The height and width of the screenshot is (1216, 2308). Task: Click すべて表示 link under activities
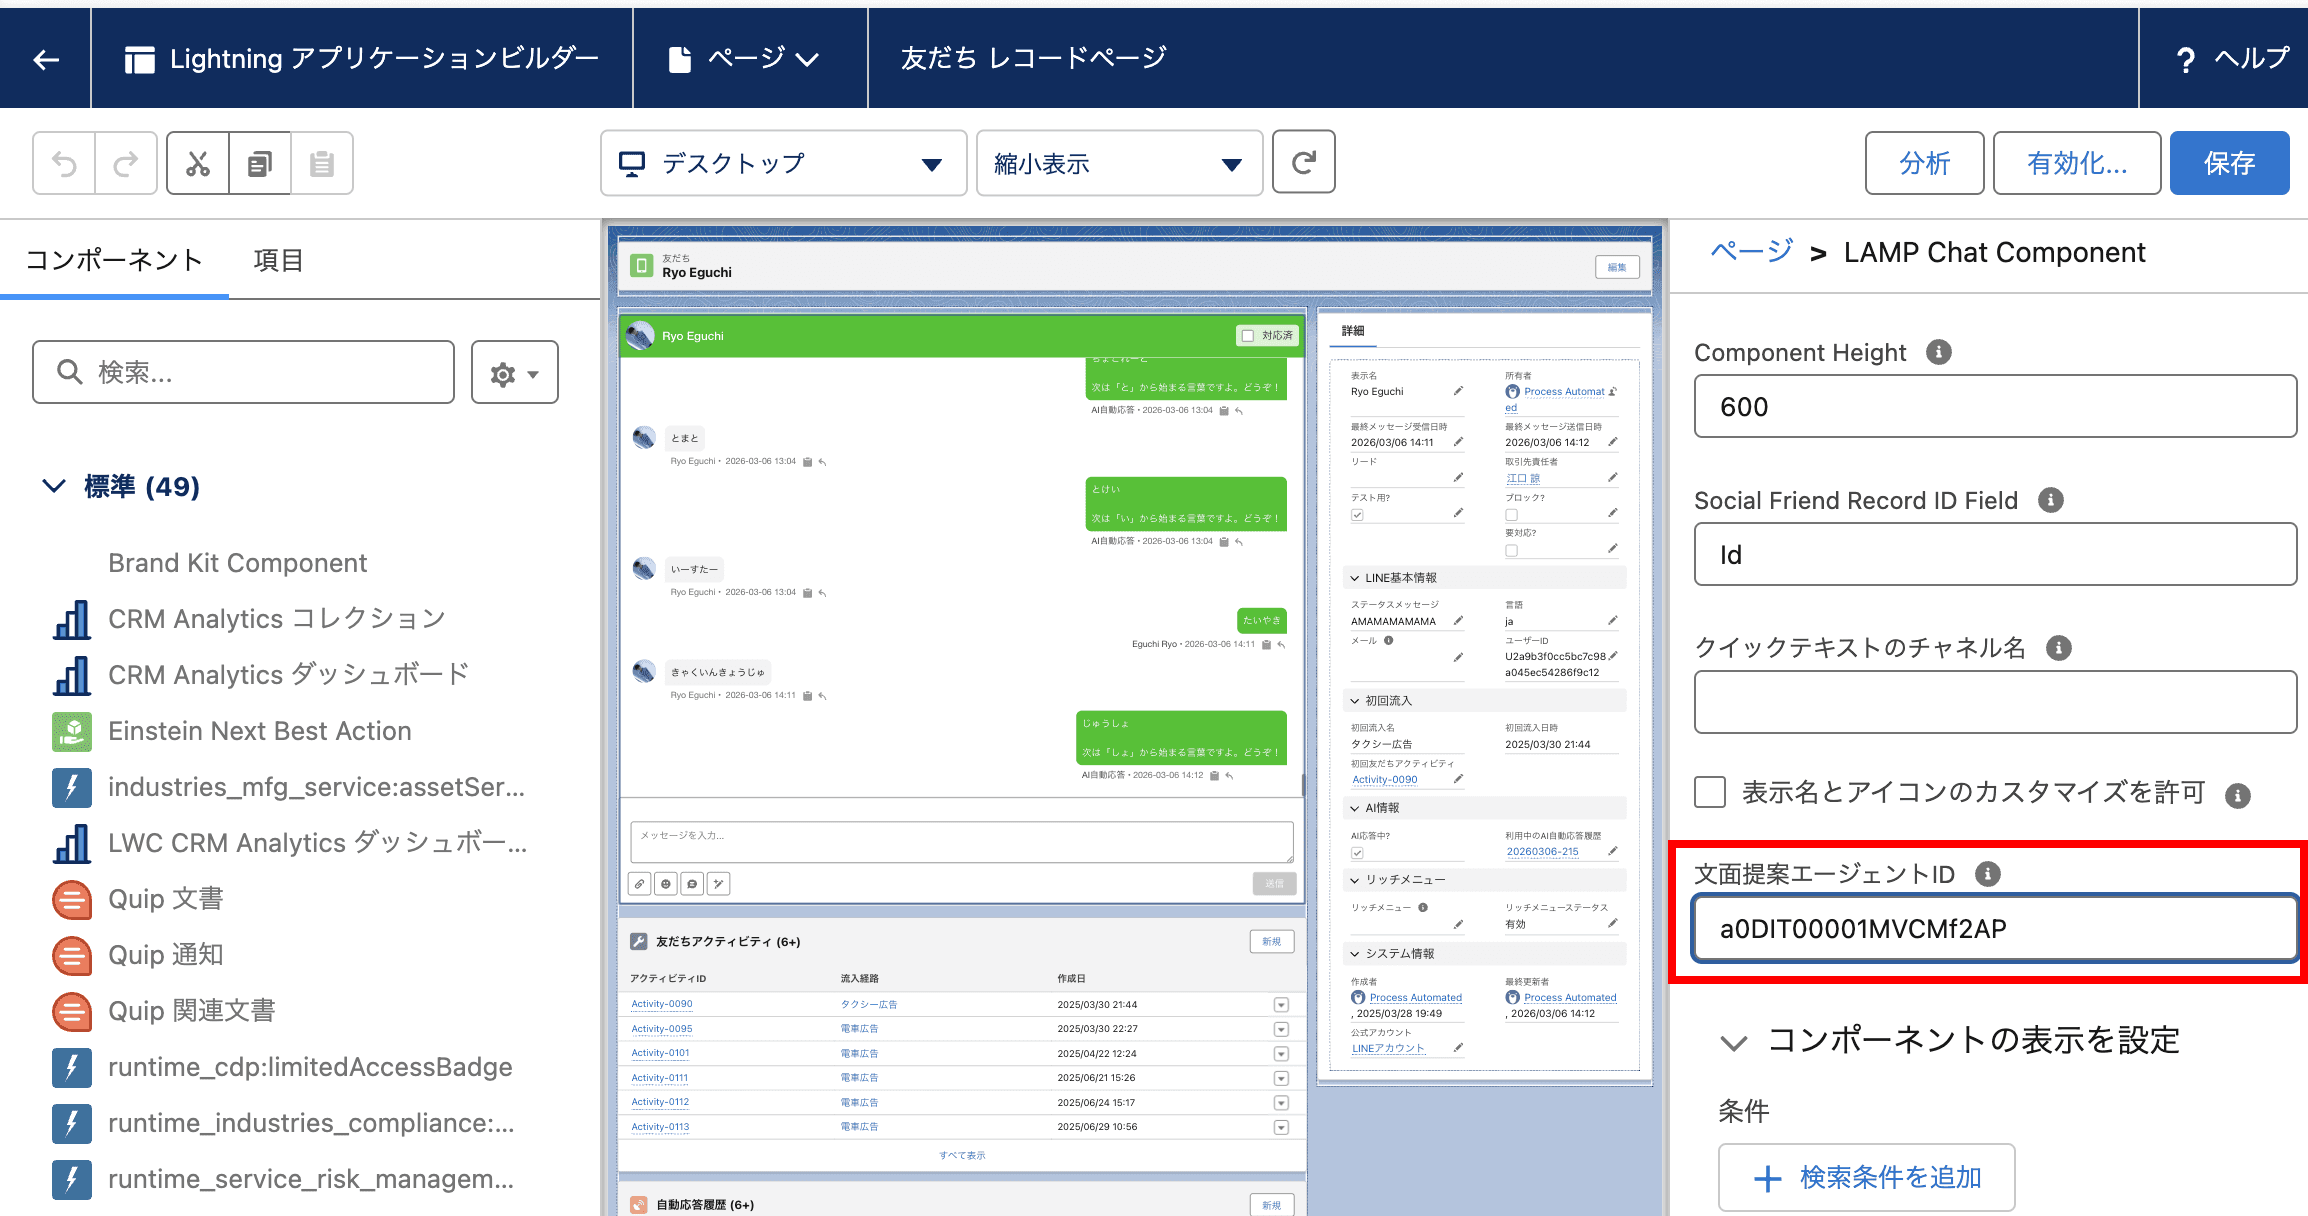pos(962,1155)
